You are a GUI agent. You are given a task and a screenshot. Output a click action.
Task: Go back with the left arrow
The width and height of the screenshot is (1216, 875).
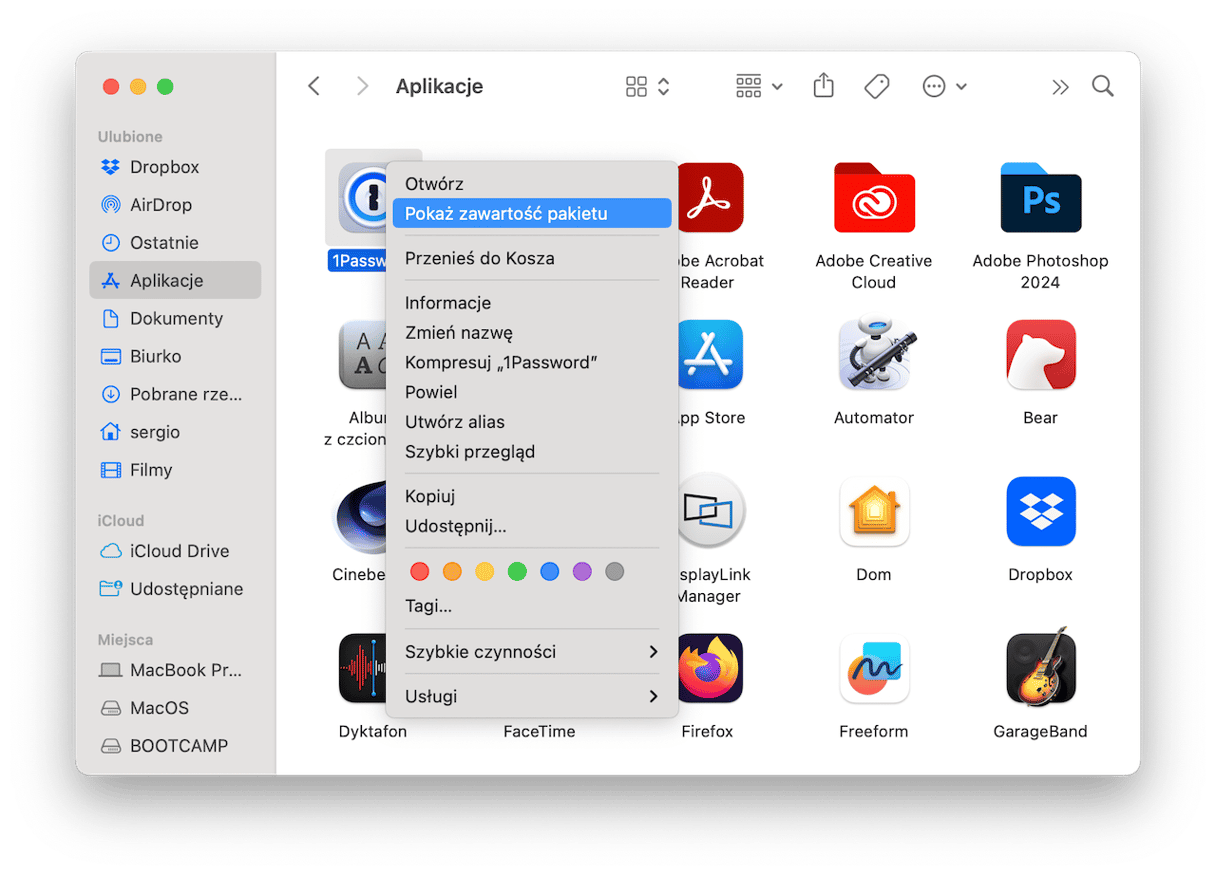(x=314, y=86)
